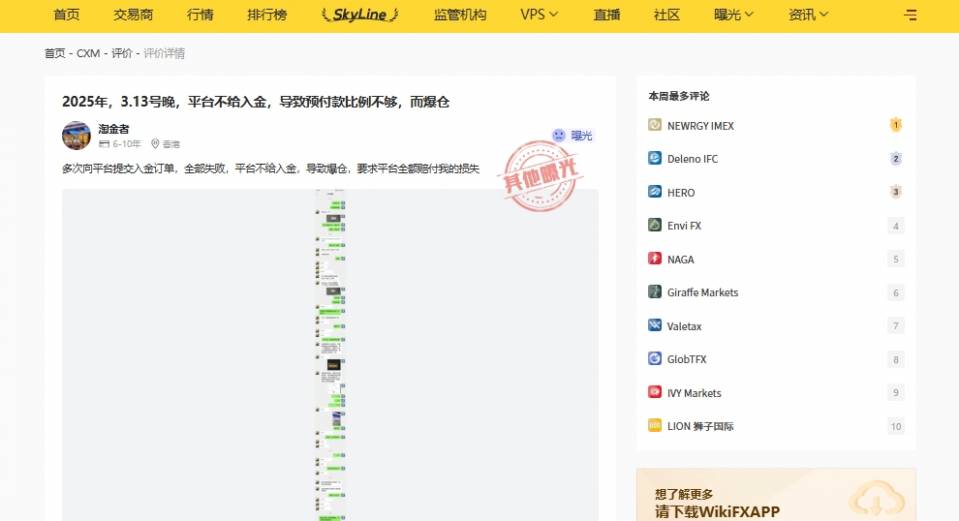
Task: Click the 首页 breadcrumb link
Action: [x=54, y=53]
